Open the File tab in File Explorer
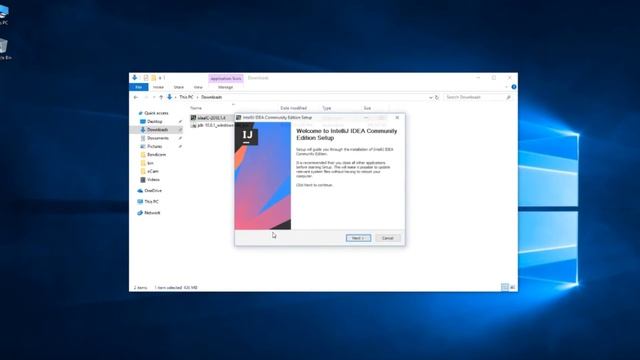640x360 pixels. point(139,87)
